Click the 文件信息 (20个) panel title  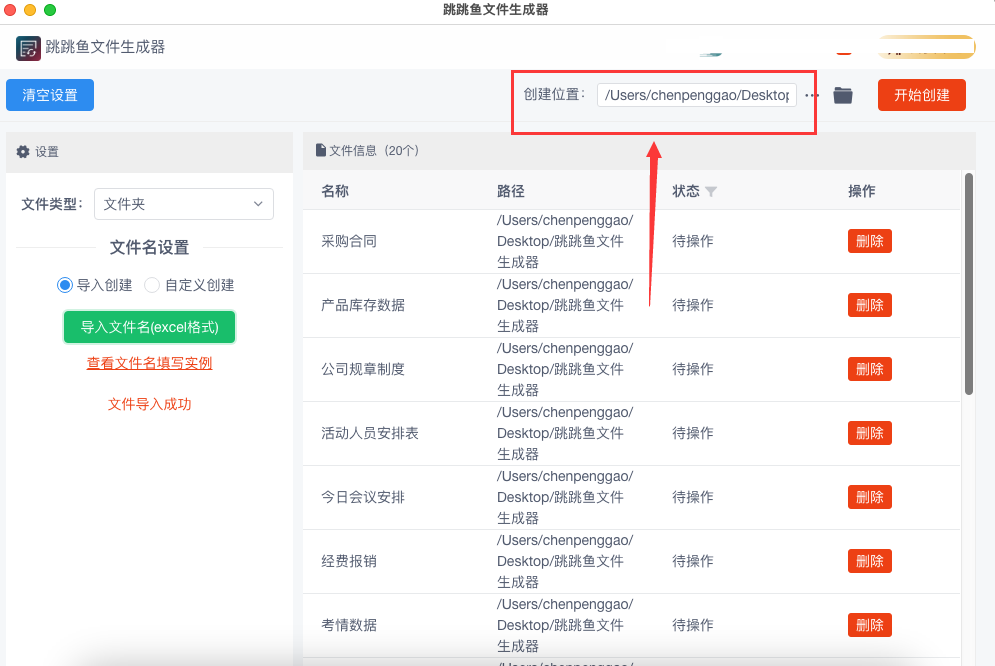click(374, 150)
